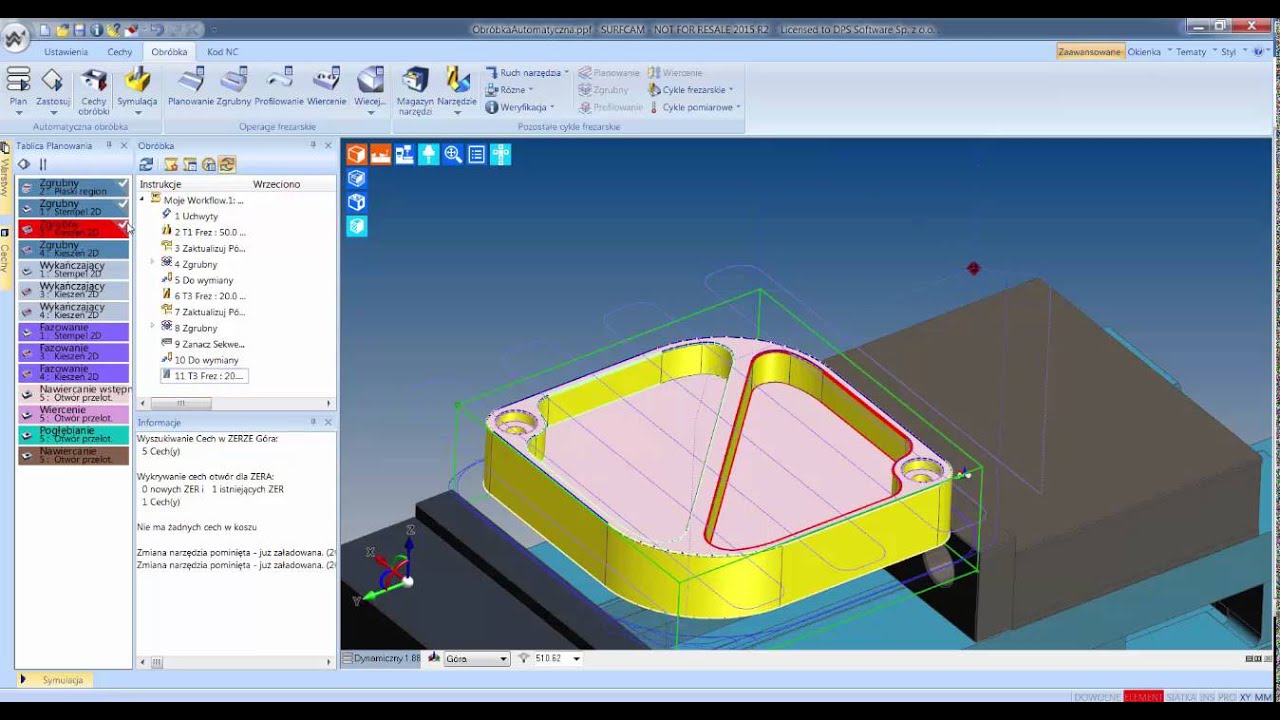Screen dimensions: 1280x720
Task: Open the Symulacja dropdown arrow
Action: tap(137, 112)
